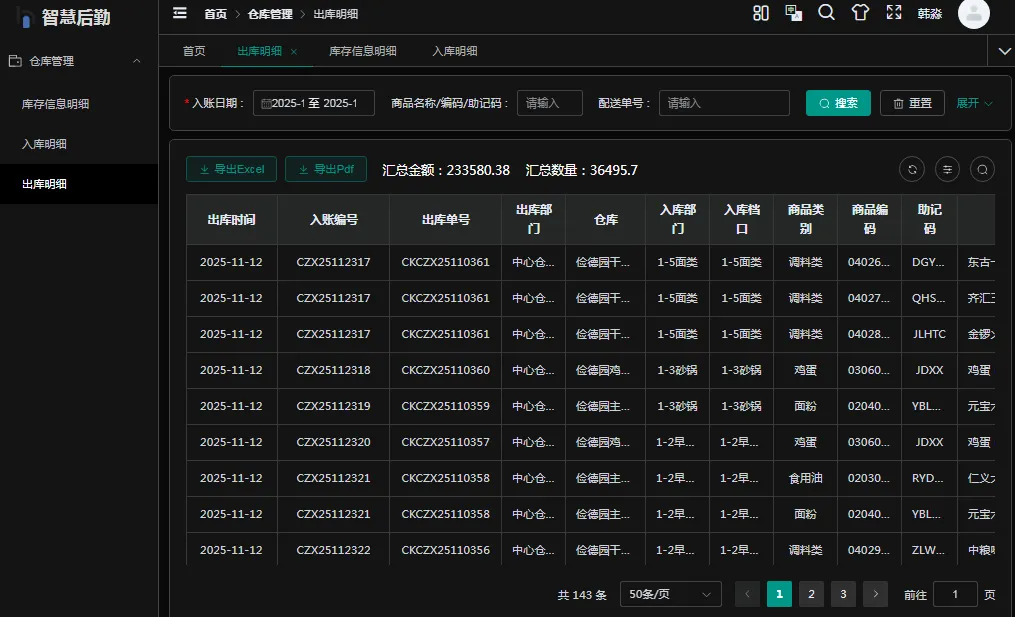
Task: Click cell CKCZX25110360
Action: [x=445, y=370]
